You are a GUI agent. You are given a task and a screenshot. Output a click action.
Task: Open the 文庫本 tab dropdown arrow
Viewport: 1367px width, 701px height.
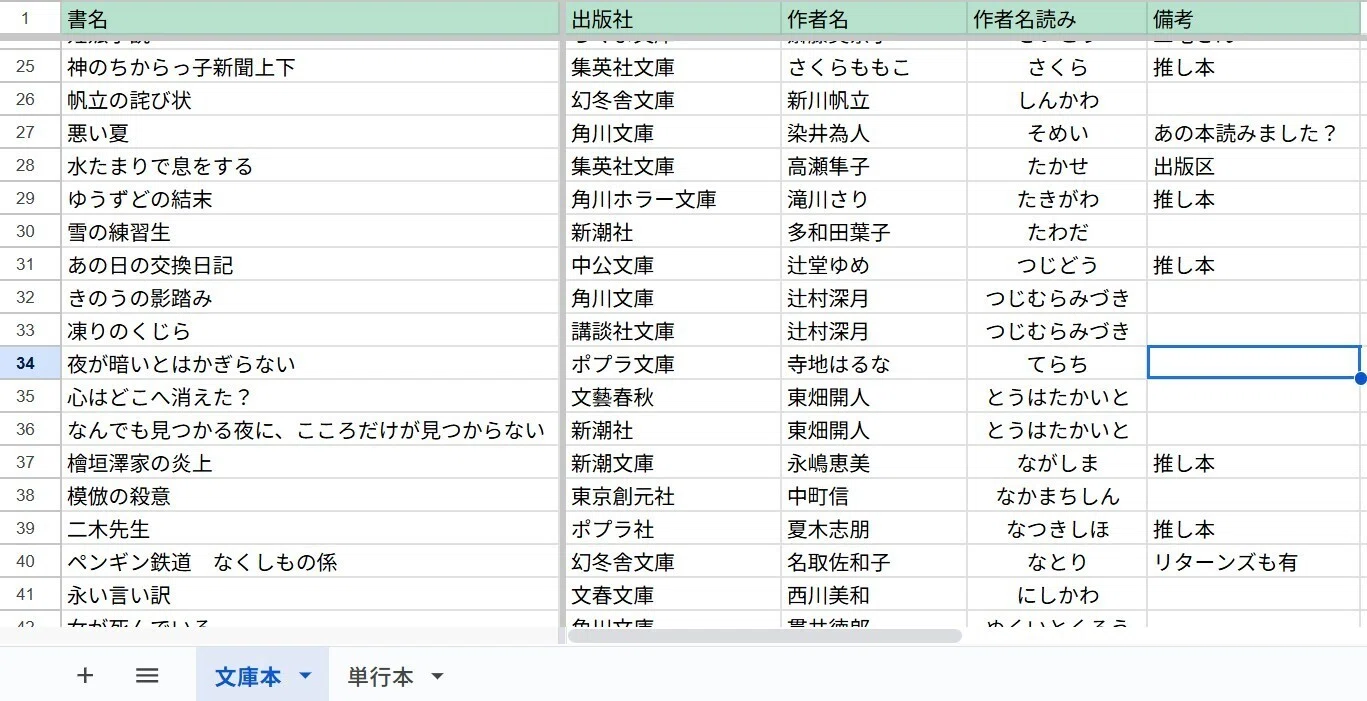(306, 677)
